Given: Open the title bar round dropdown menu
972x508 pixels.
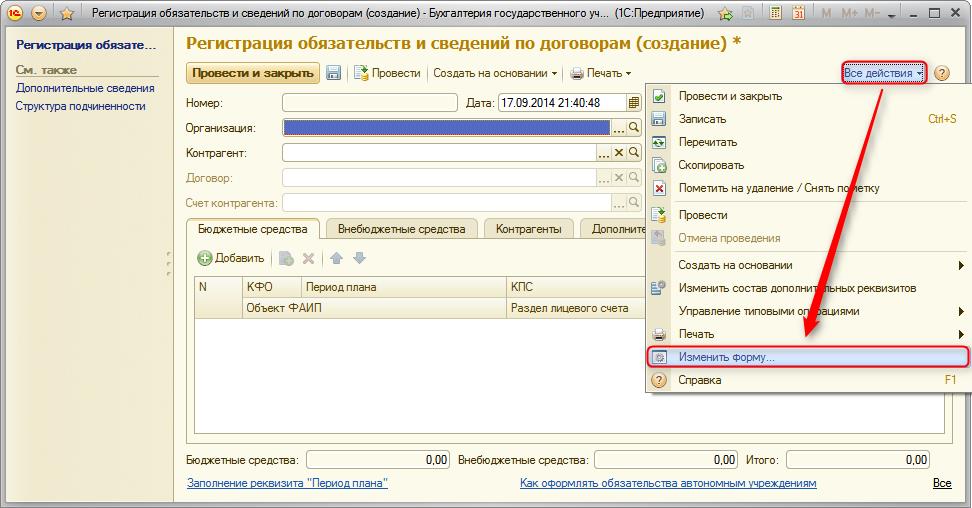Looking at the screenshot, I should 38,12.
